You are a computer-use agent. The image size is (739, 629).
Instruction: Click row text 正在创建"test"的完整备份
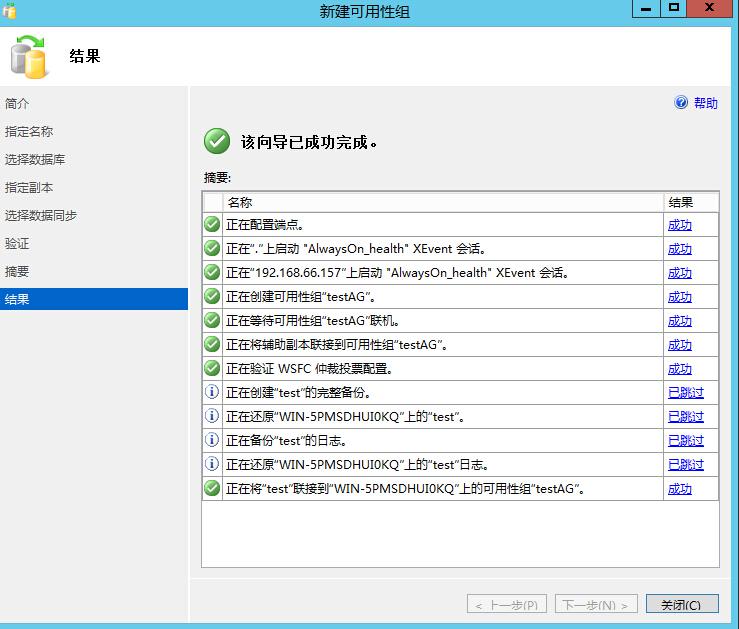coord(298,393)
